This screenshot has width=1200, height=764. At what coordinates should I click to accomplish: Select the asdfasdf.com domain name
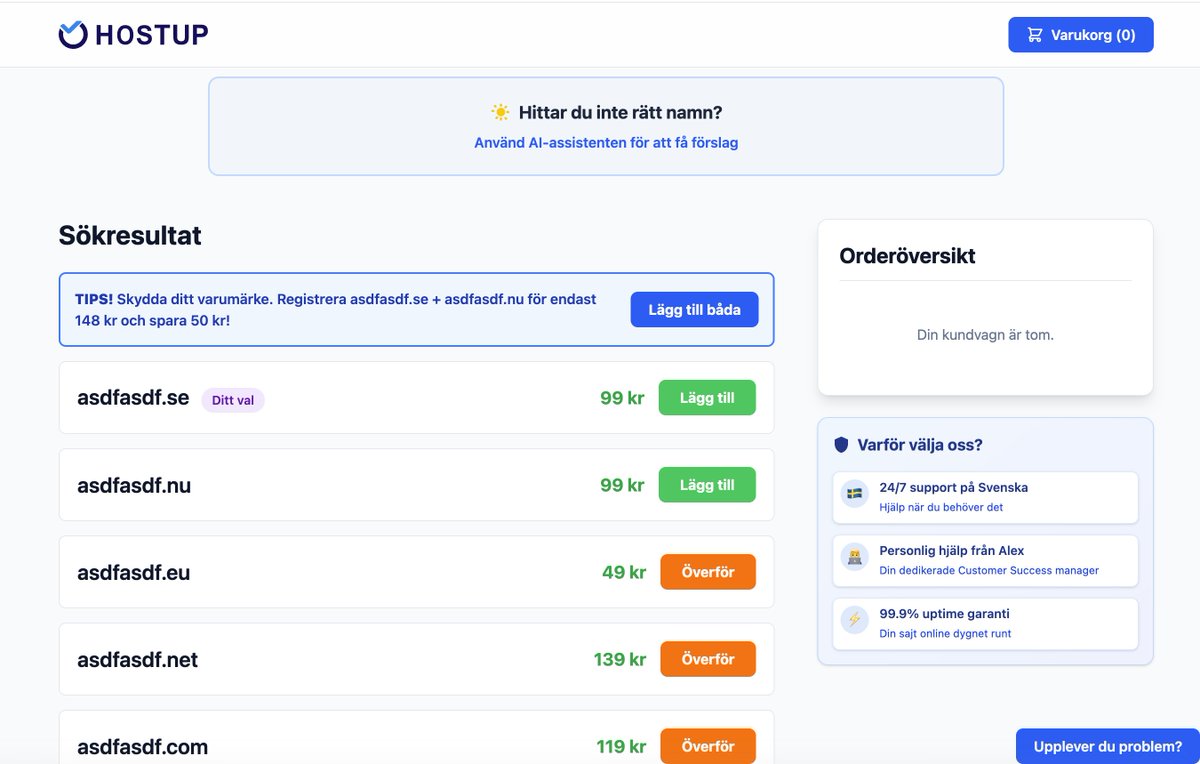coord(143,746)
